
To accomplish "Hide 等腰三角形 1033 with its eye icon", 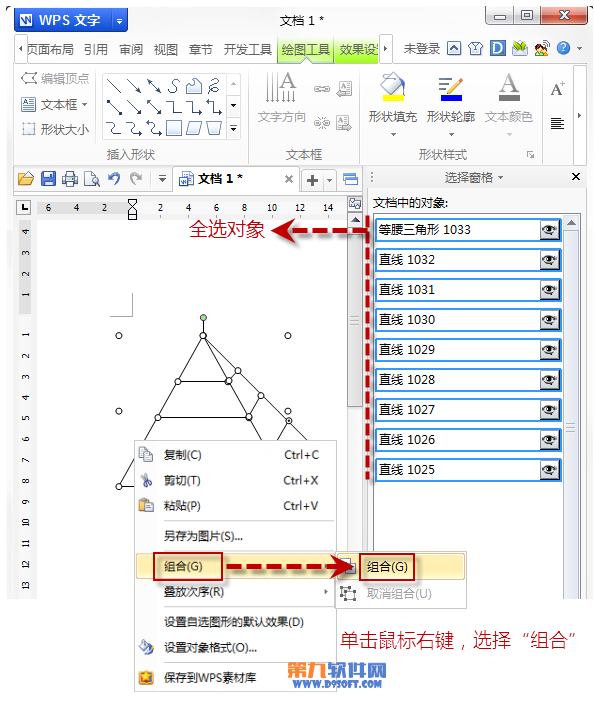I will pyautogui.click(x=549, y=230).
